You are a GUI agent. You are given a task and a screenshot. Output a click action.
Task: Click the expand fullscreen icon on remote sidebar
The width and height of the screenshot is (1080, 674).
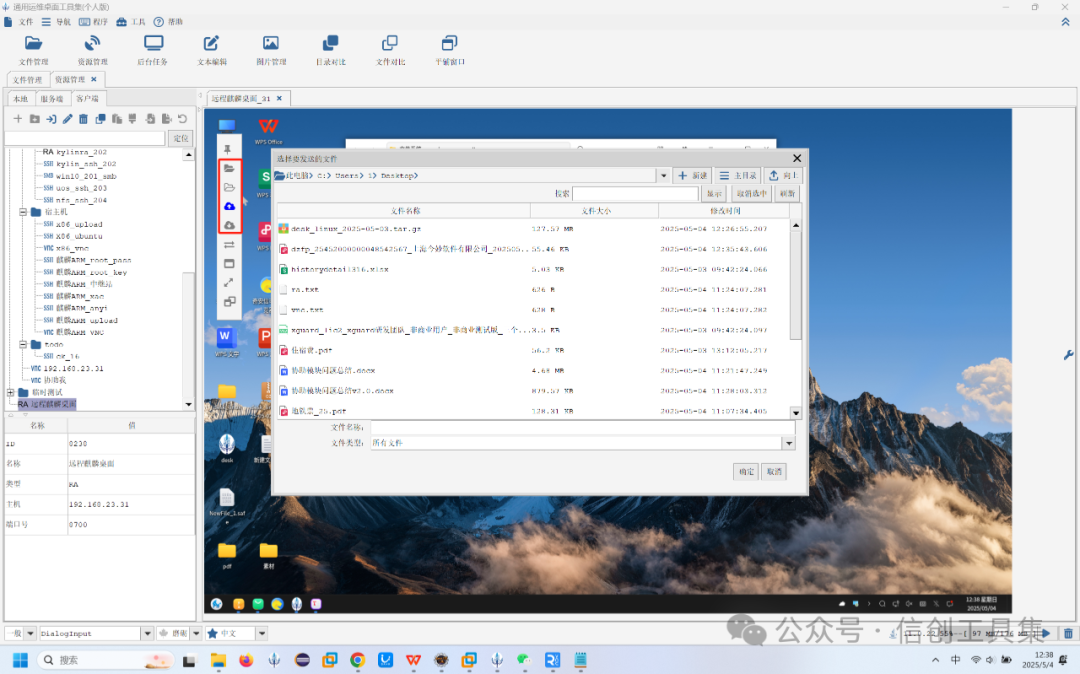point(229,282)
